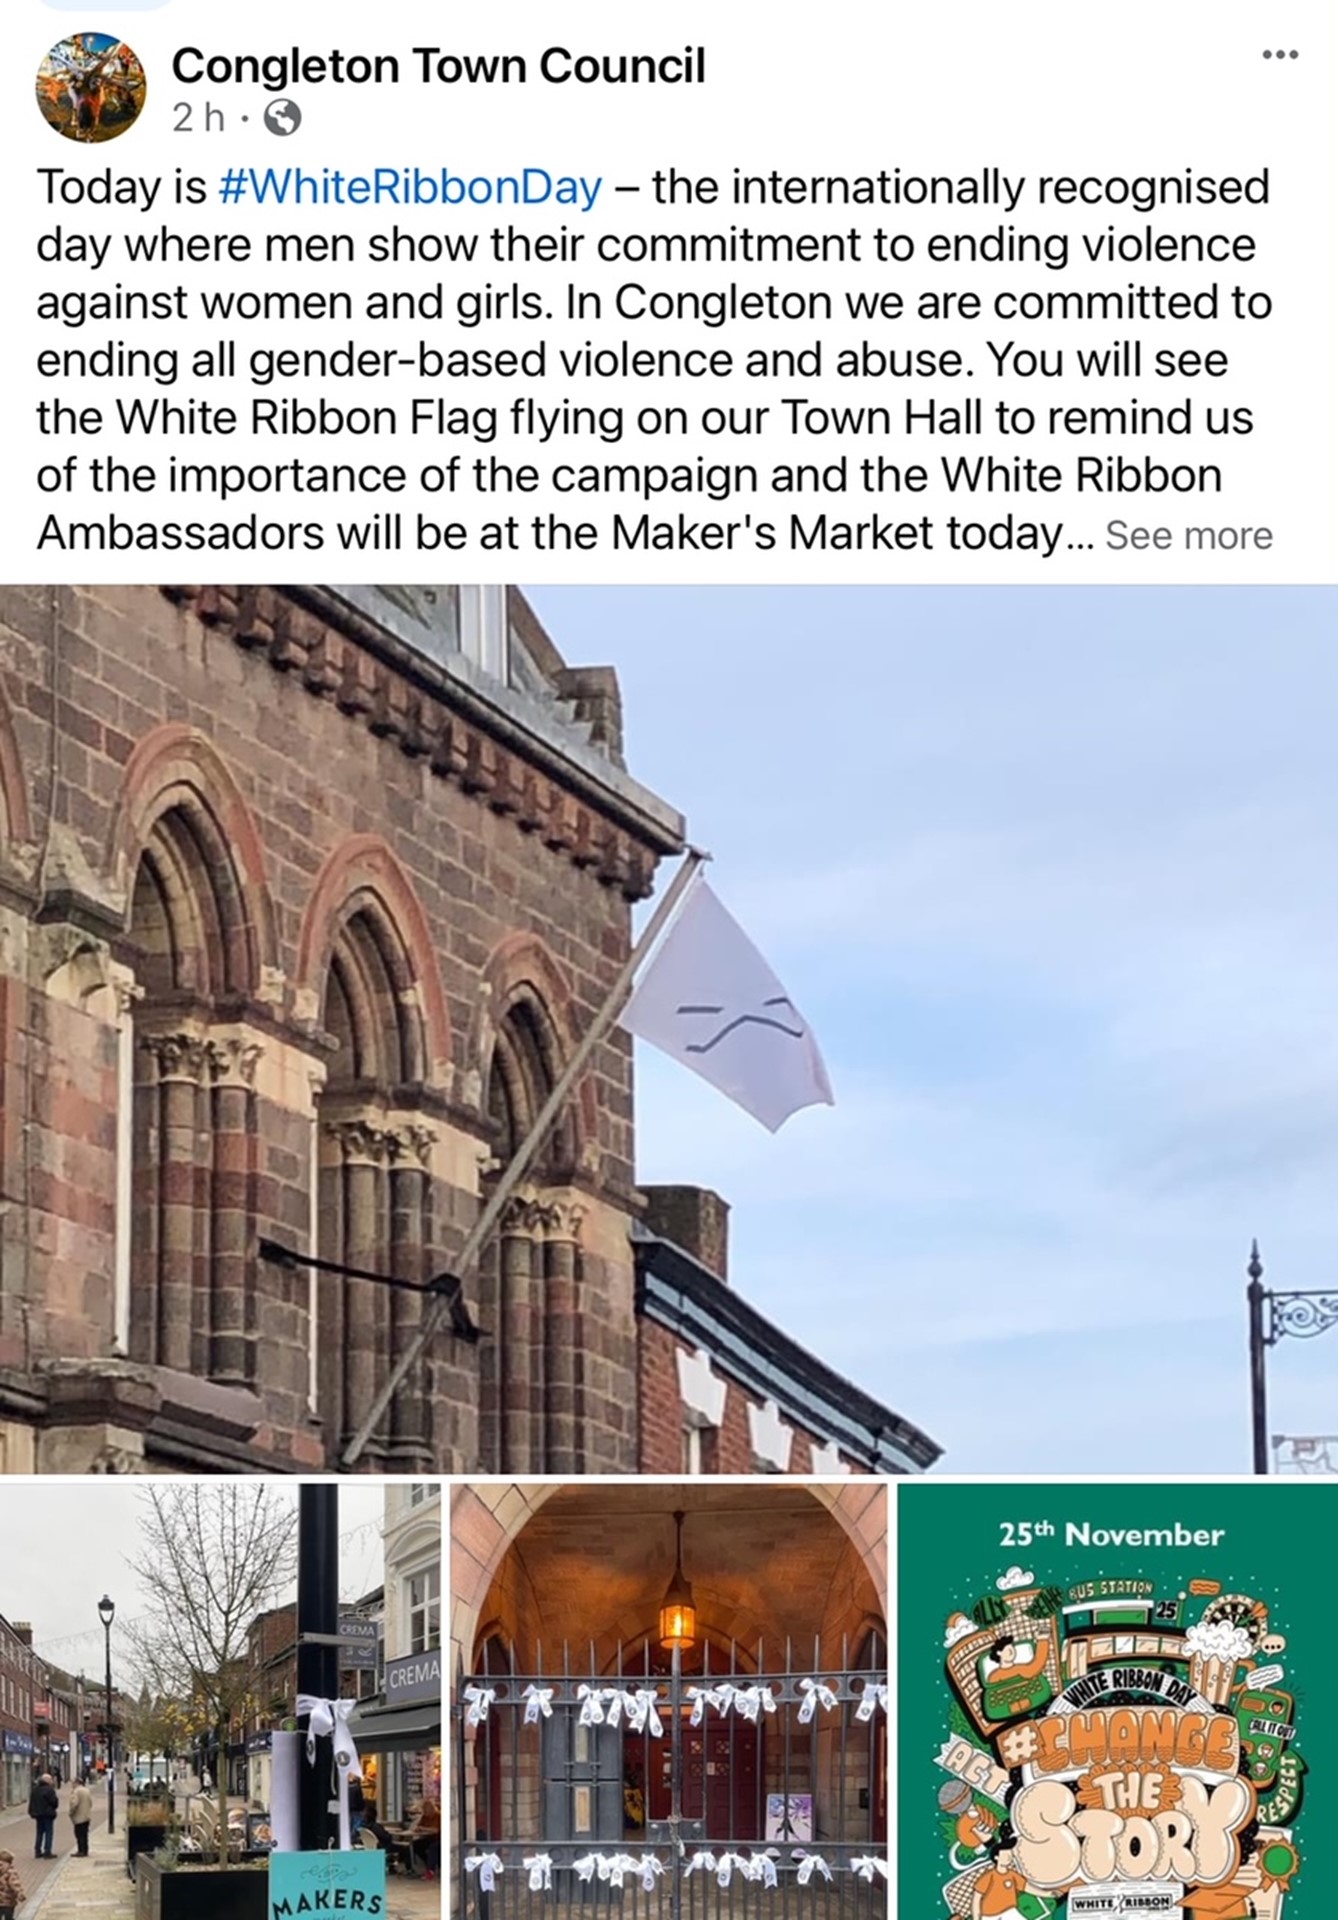The height and width of the screenshot is (1920, 1338).
Task: Open the 25th November green poster
Action: [1117, 1702]
